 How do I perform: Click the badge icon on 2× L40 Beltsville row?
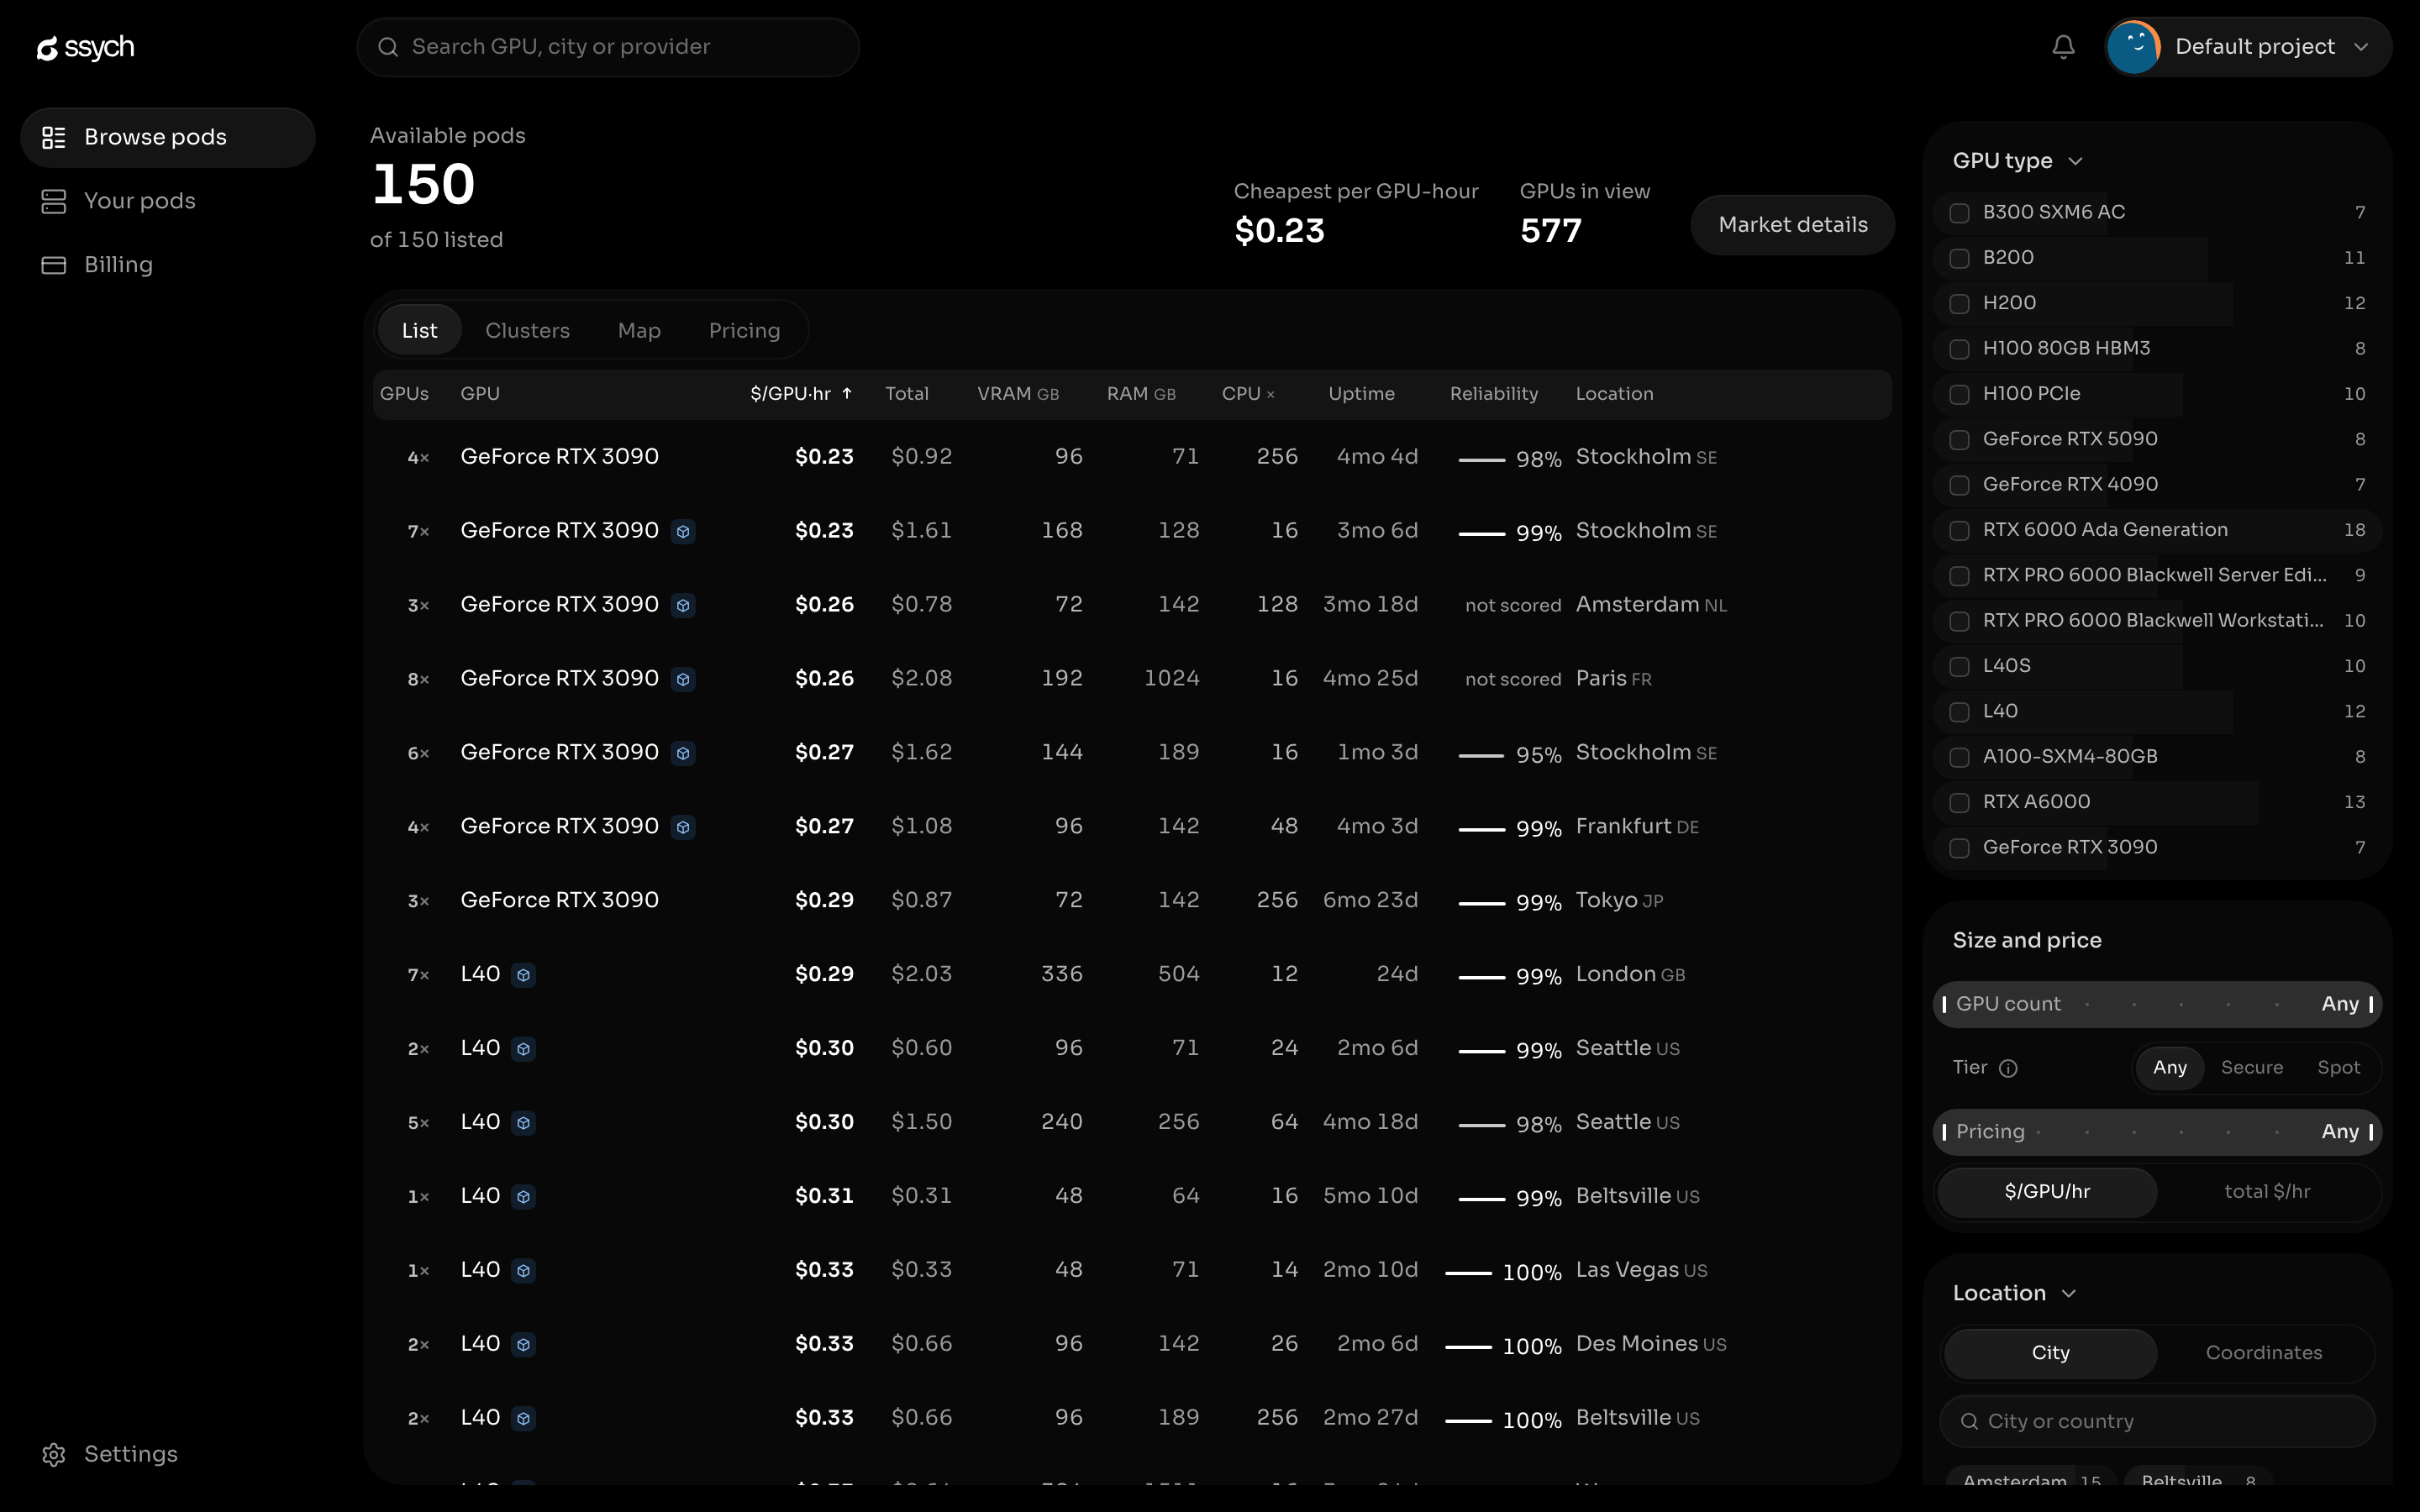click(x=523, y=1419)
